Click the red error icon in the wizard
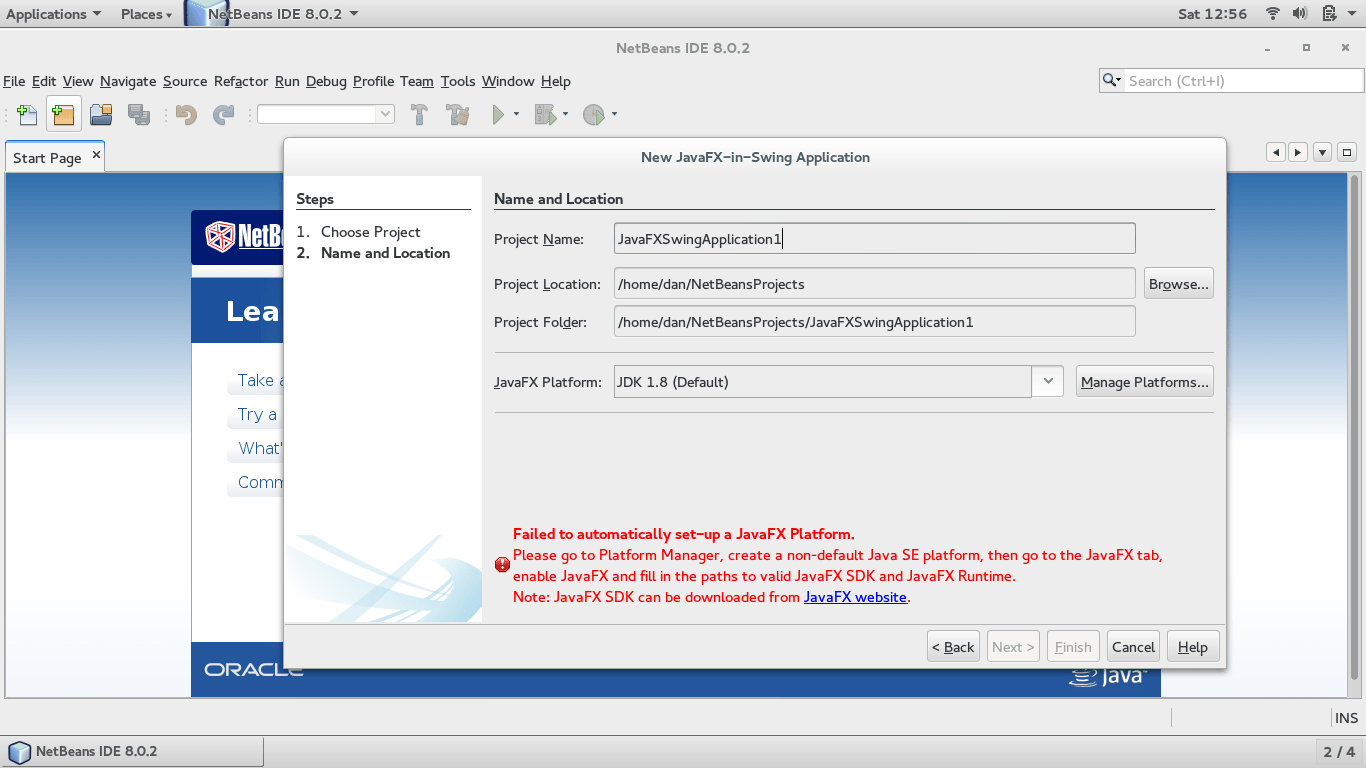The image size is (1366, 768). (x=502, y=565)
